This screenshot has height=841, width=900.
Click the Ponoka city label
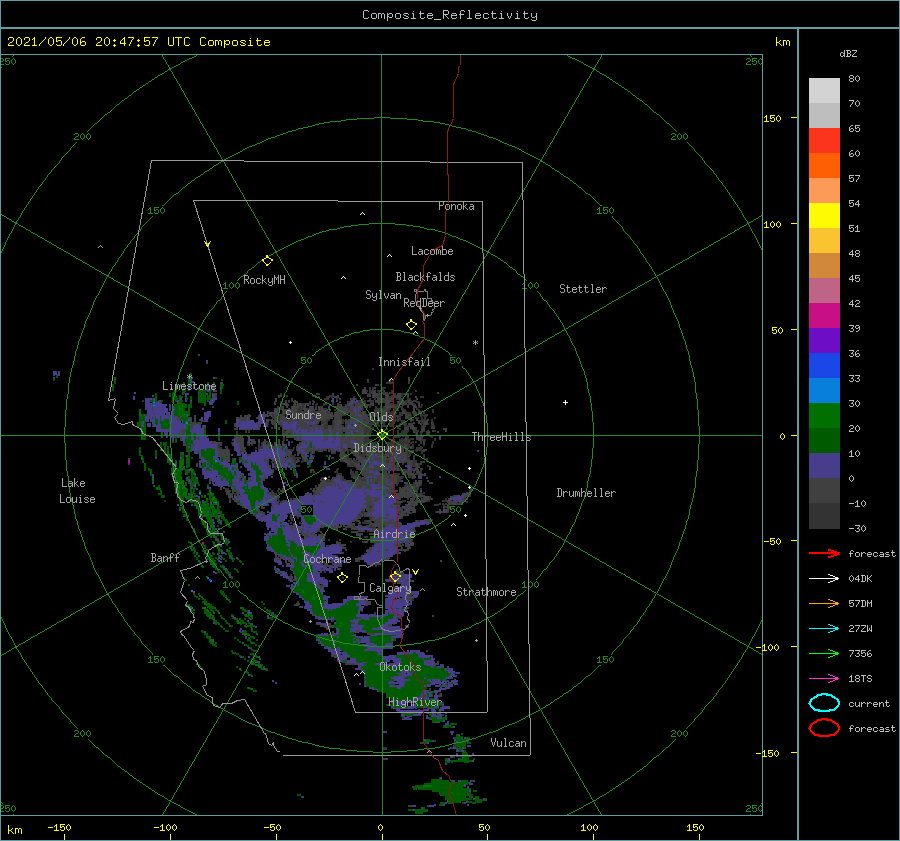[x=456, y=206]
